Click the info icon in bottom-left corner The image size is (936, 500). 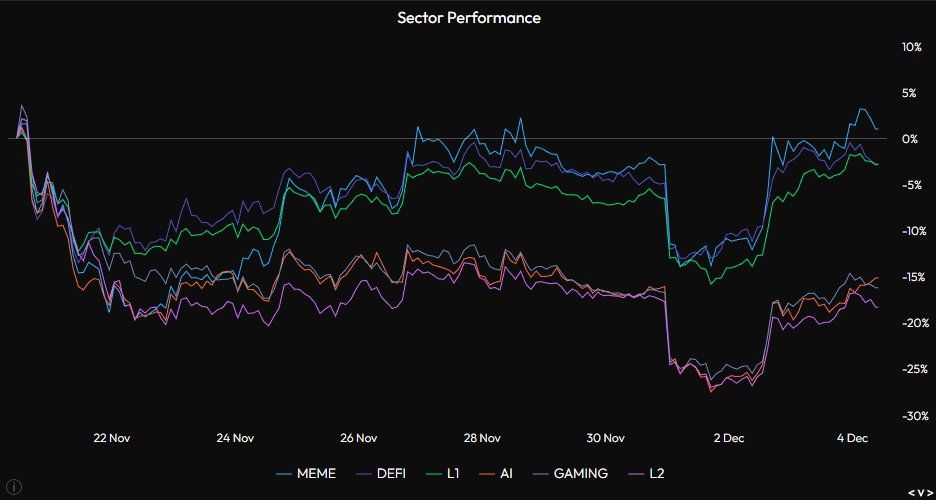(14, 487)
